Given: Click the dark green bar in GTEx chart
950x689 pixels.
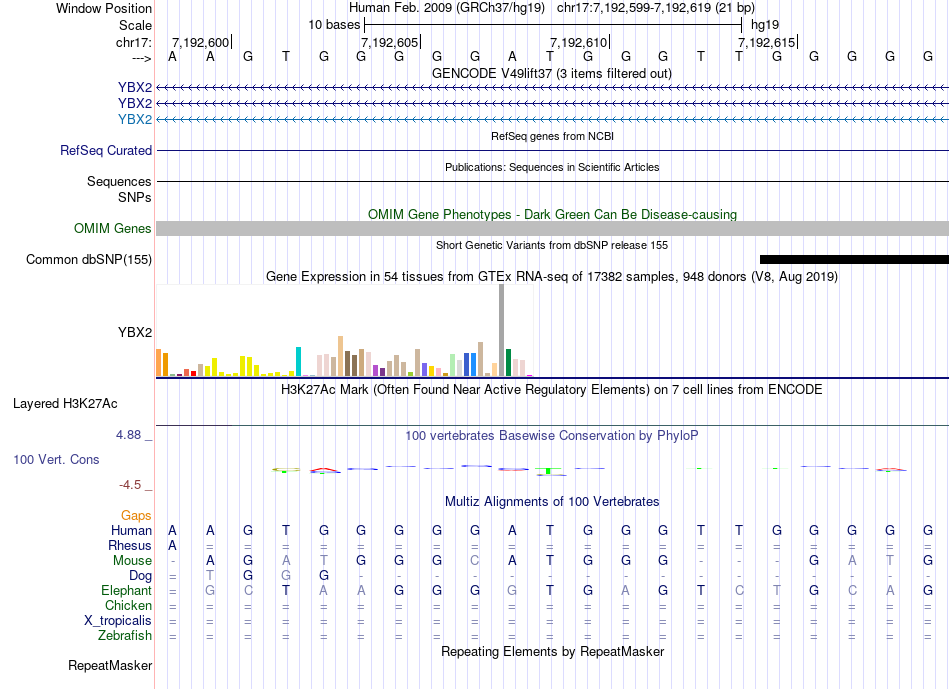Looking at the screenshot, I should click(x=508, y=362).
